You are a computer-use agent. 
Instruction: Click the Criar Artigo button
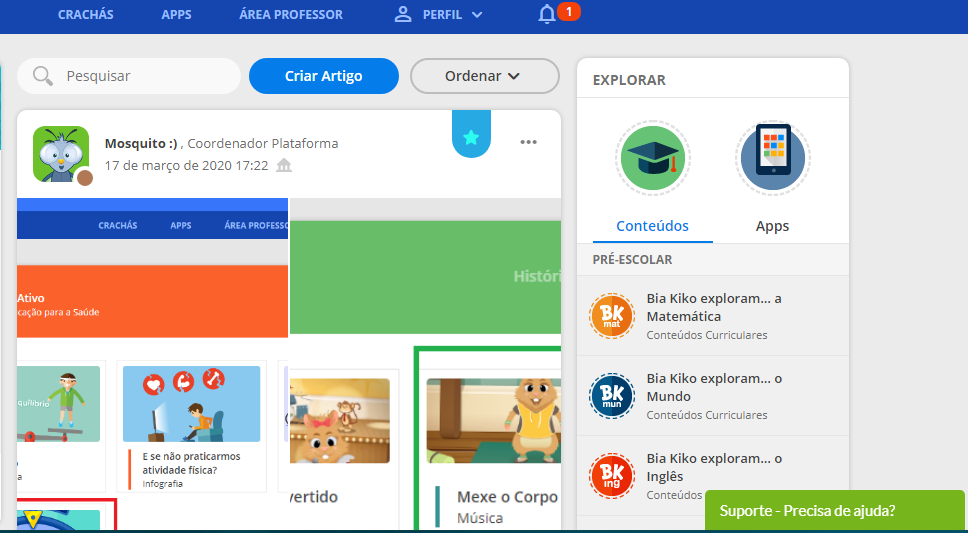pos(323,76)
